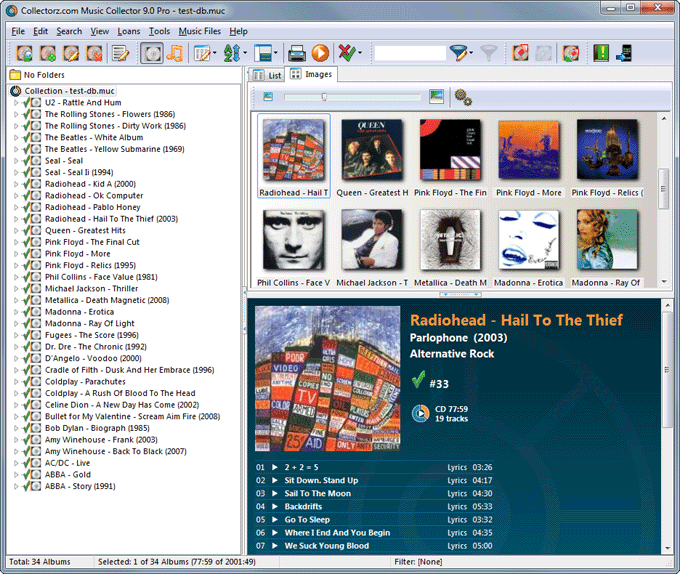Open Lyrics for track 06 'Where I End And You Begin'
The height and width of the screenshot is (574, 680).
pos(457,533)
